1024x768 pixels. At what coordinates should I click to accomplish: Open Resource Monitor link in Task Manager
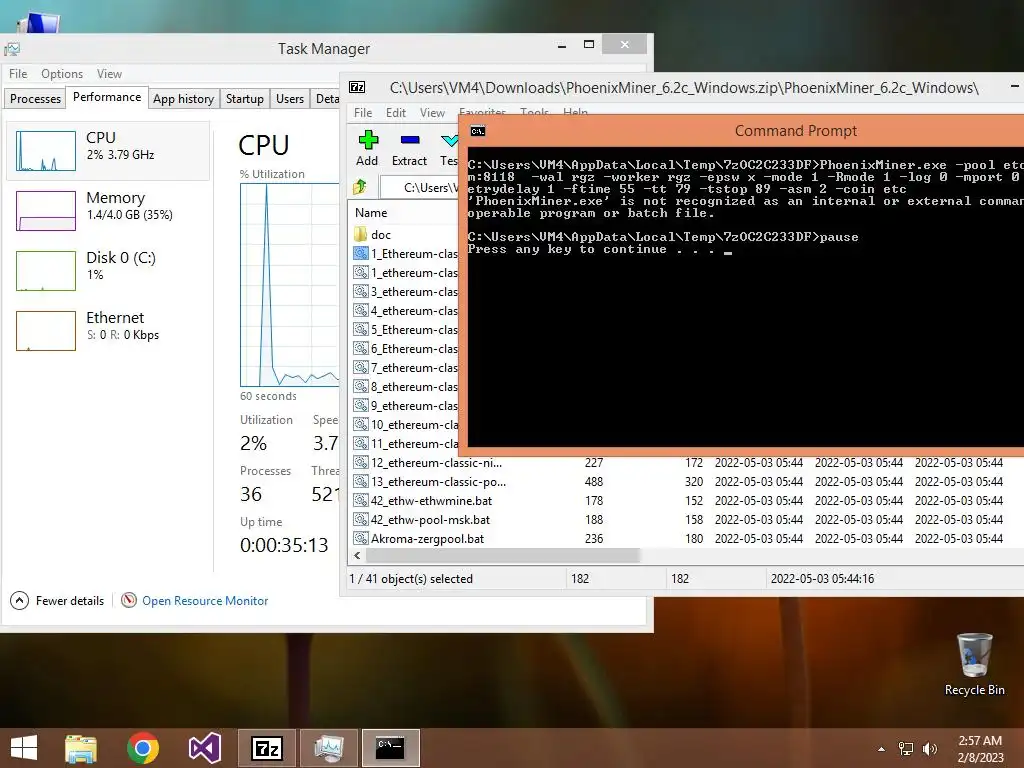click(204, 601)
